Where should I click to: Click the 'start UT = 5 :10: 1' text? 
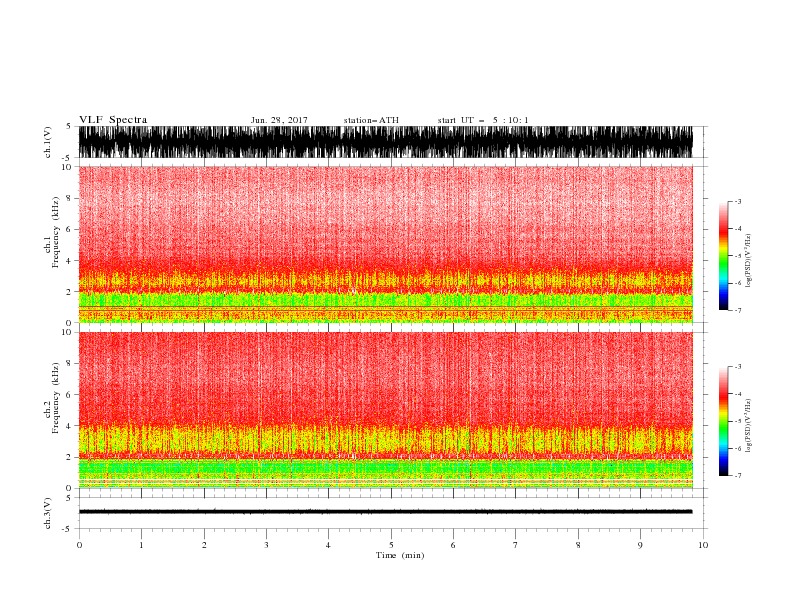point(483,120)
